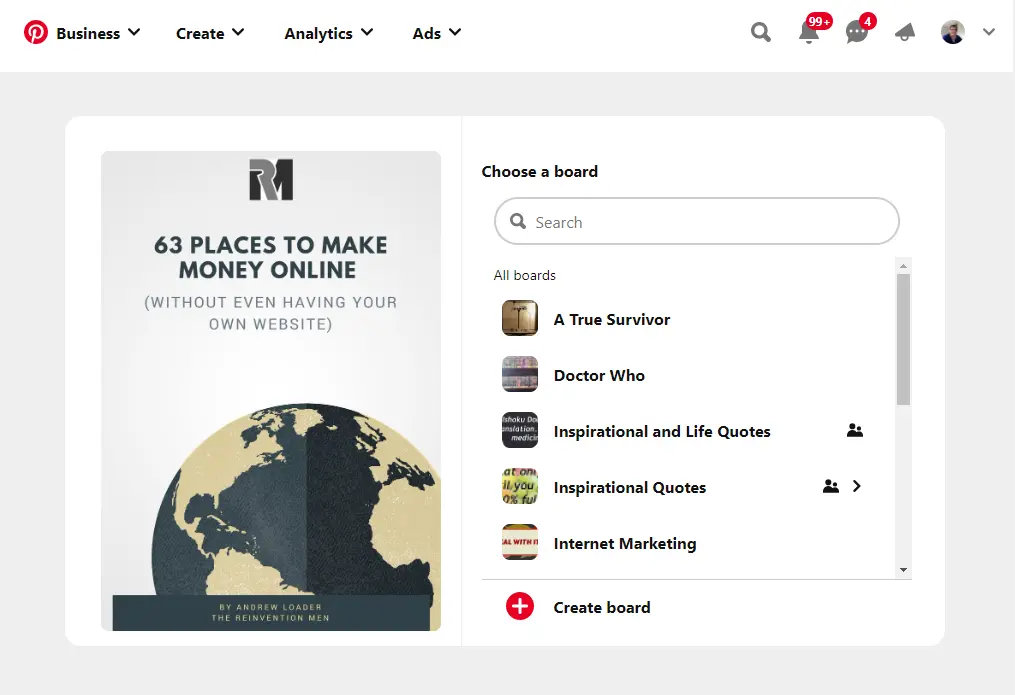The height and width of the screenshot is (695, 1015).
Task: Click the profile avatar picture
Action: click(953, 33)
